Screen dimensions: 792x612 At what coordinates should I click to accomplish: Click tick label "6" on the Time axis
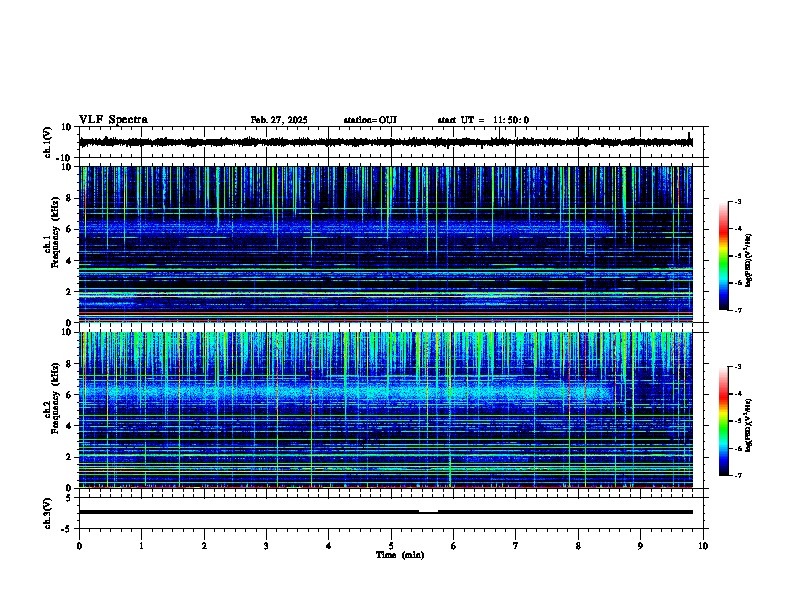454,546
